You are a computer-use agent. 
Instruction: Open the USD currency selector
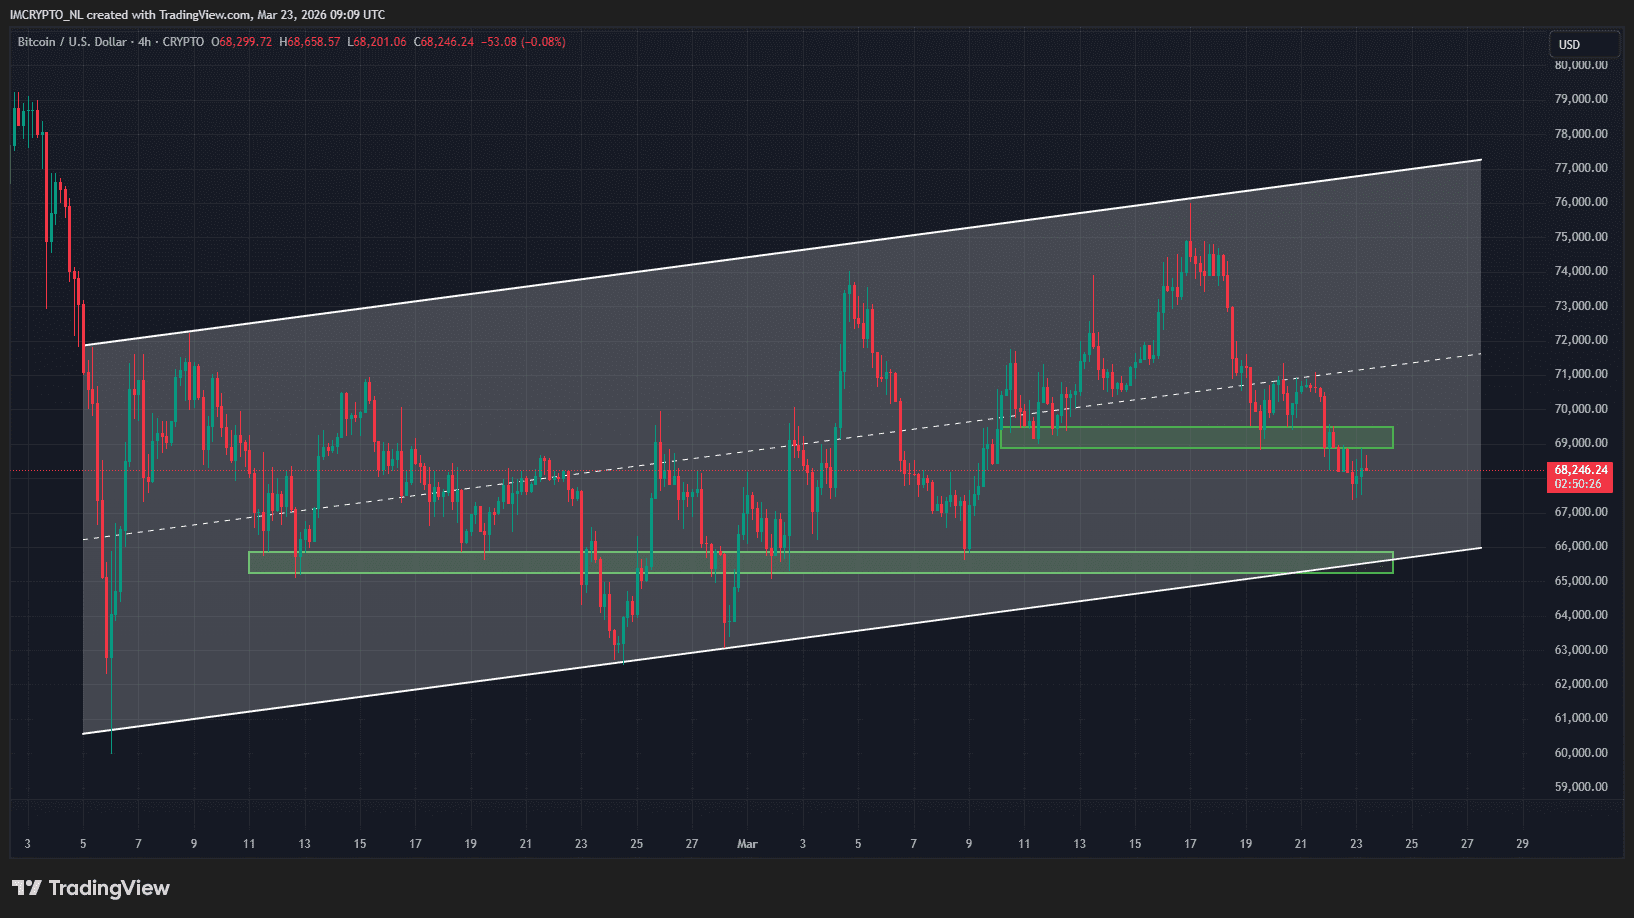click(1583, 45)
